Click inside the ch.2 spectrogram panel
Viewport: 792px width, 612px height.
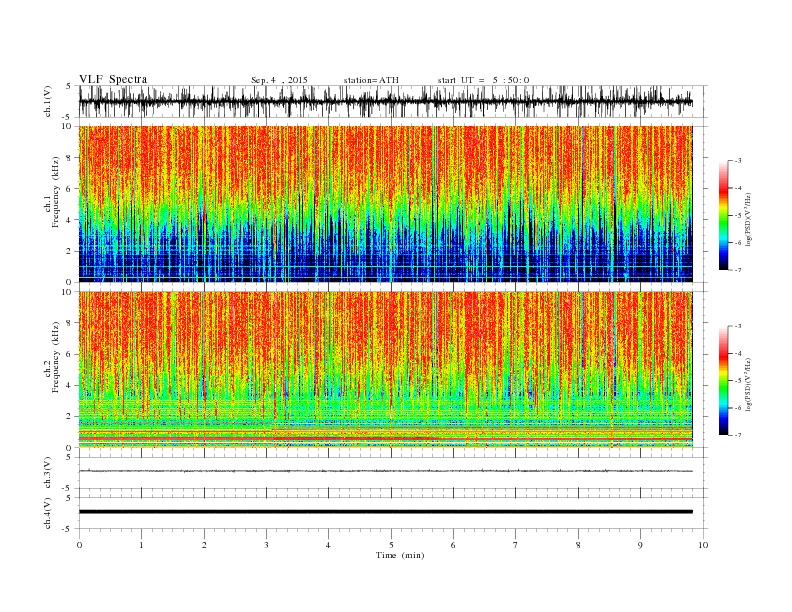pyautogui.click(x=386, y=370)
